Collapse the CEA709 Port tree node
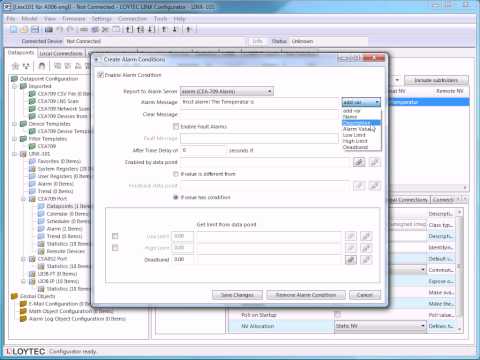This screenshot has width=480, height=360. click(23, 199)
